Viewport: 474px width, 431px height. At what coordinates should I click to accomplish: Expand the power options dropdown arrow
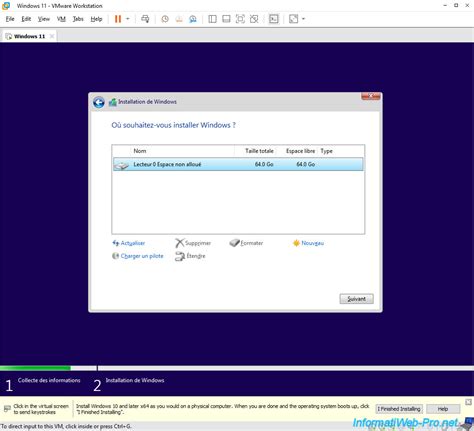tap(128, 19)
